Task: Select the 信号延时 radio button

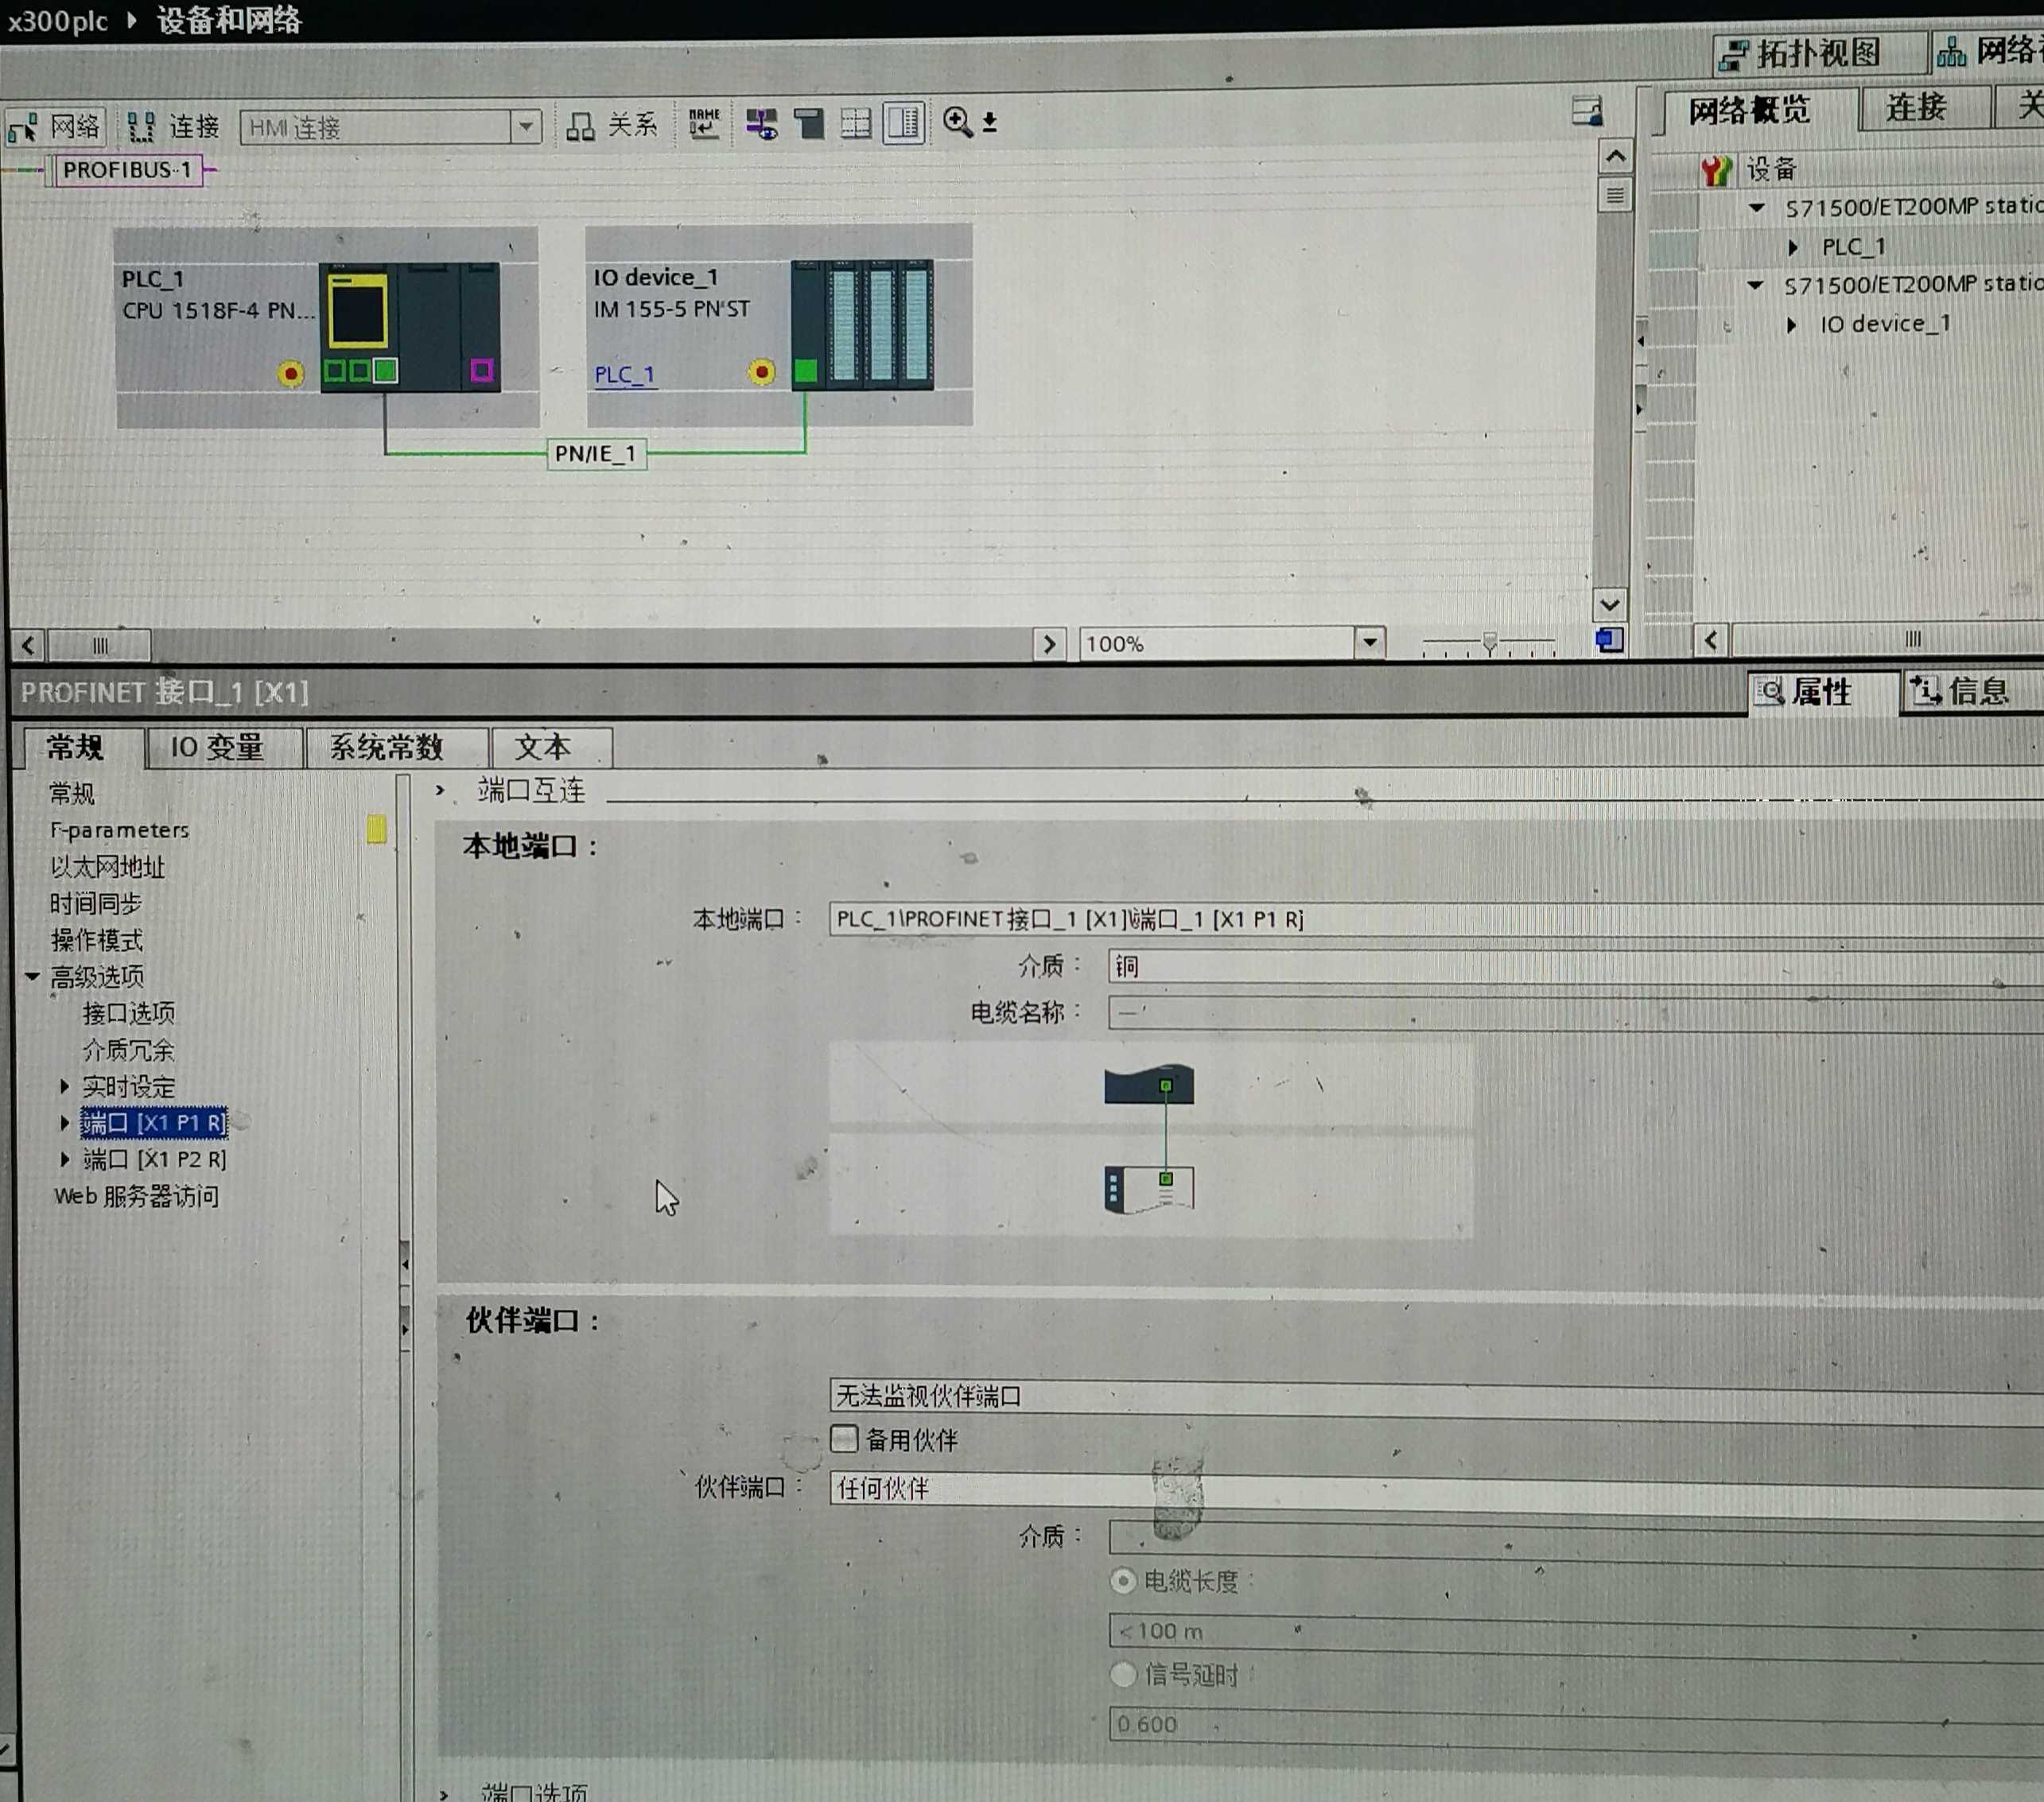Action: pos(1122,1674)
